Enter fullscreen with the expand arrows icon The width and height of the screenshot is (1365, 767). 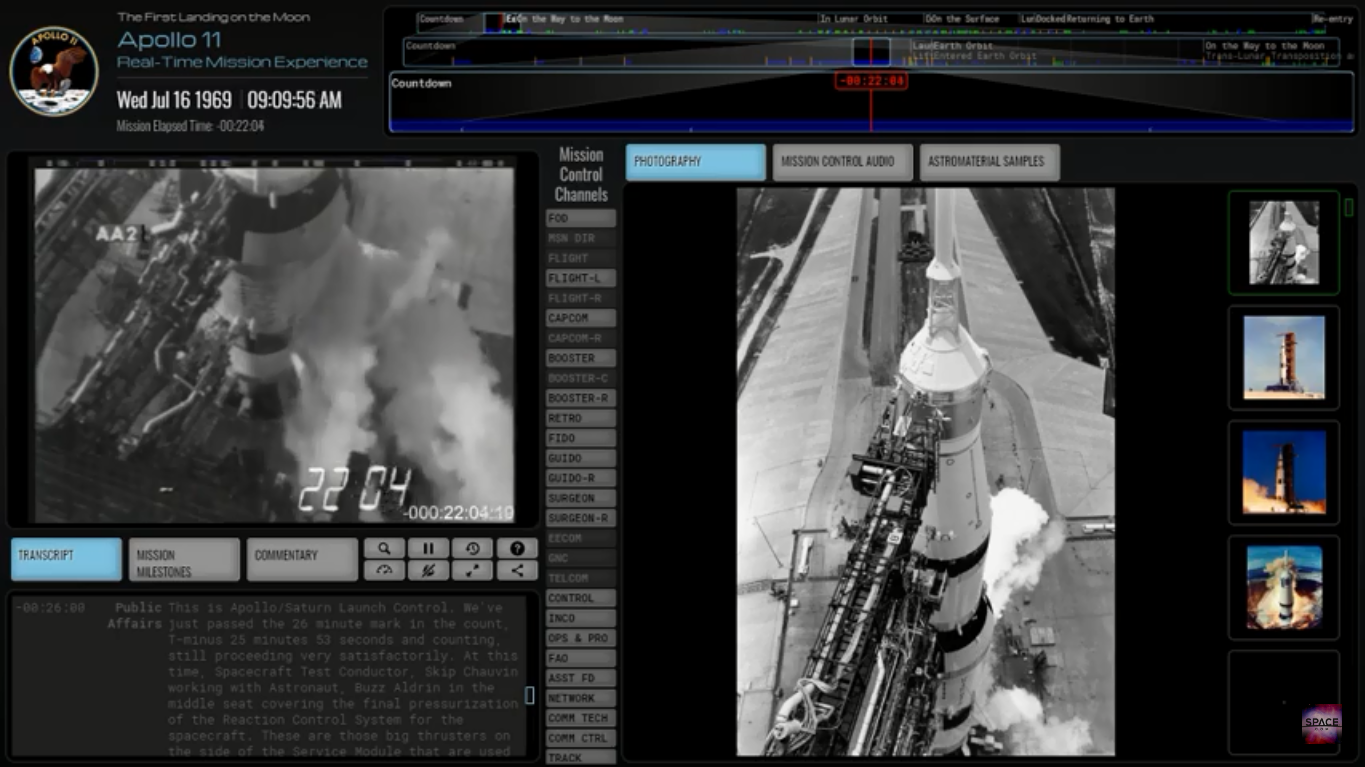click(472, 571)
